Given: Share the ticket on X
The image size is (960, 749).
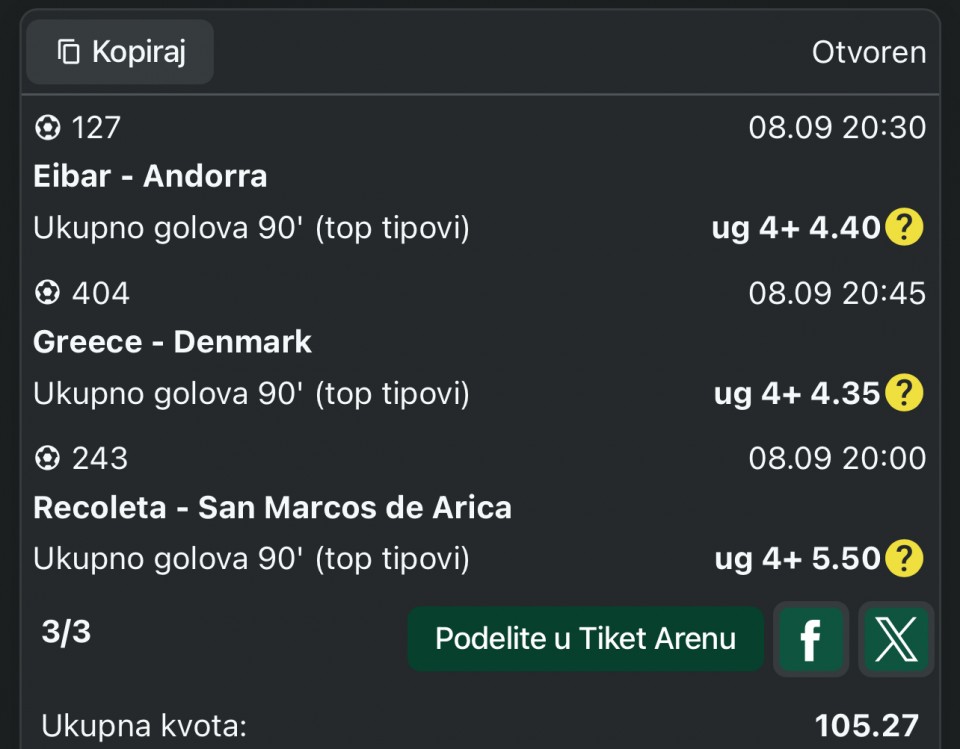Looking at the screenshot, I should click(x=896, y=639).
